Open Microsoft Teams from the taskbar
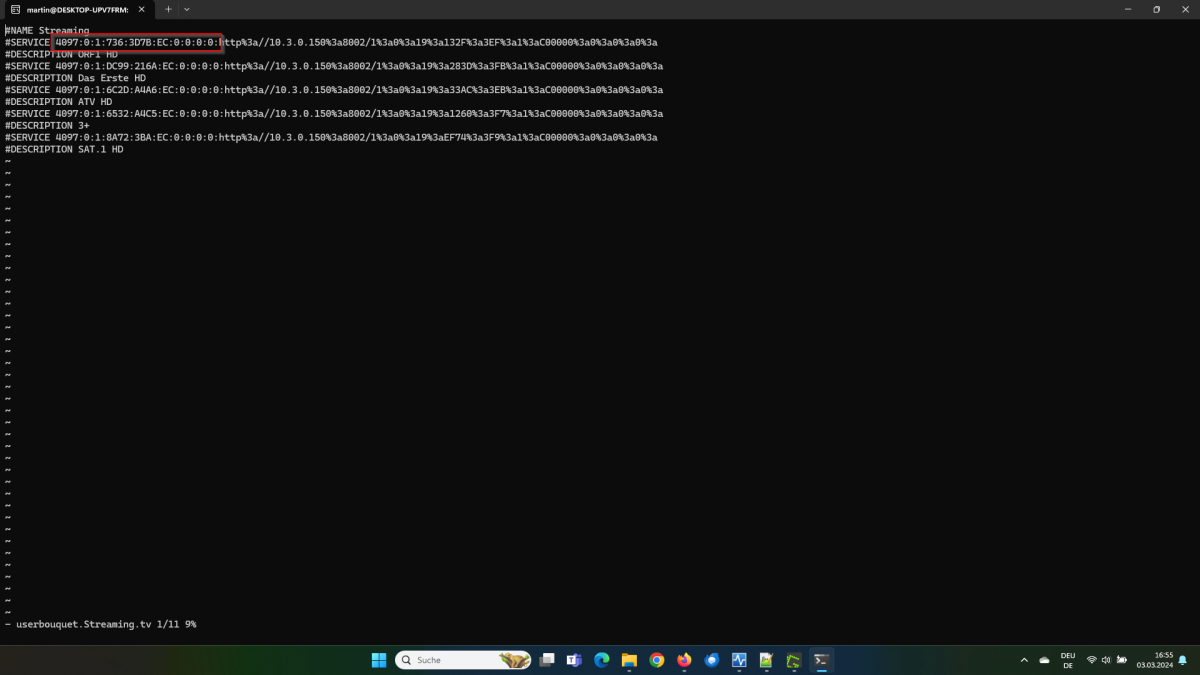1200x675 pixels. click(577, 660)
